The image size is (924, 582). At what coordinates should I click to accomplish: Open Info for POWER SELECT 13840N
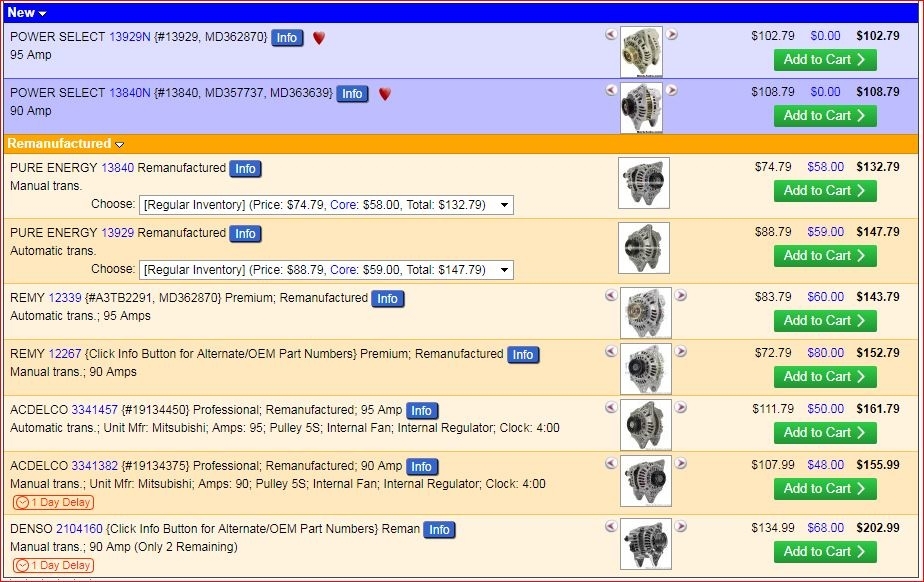click(x=352, y=94)
